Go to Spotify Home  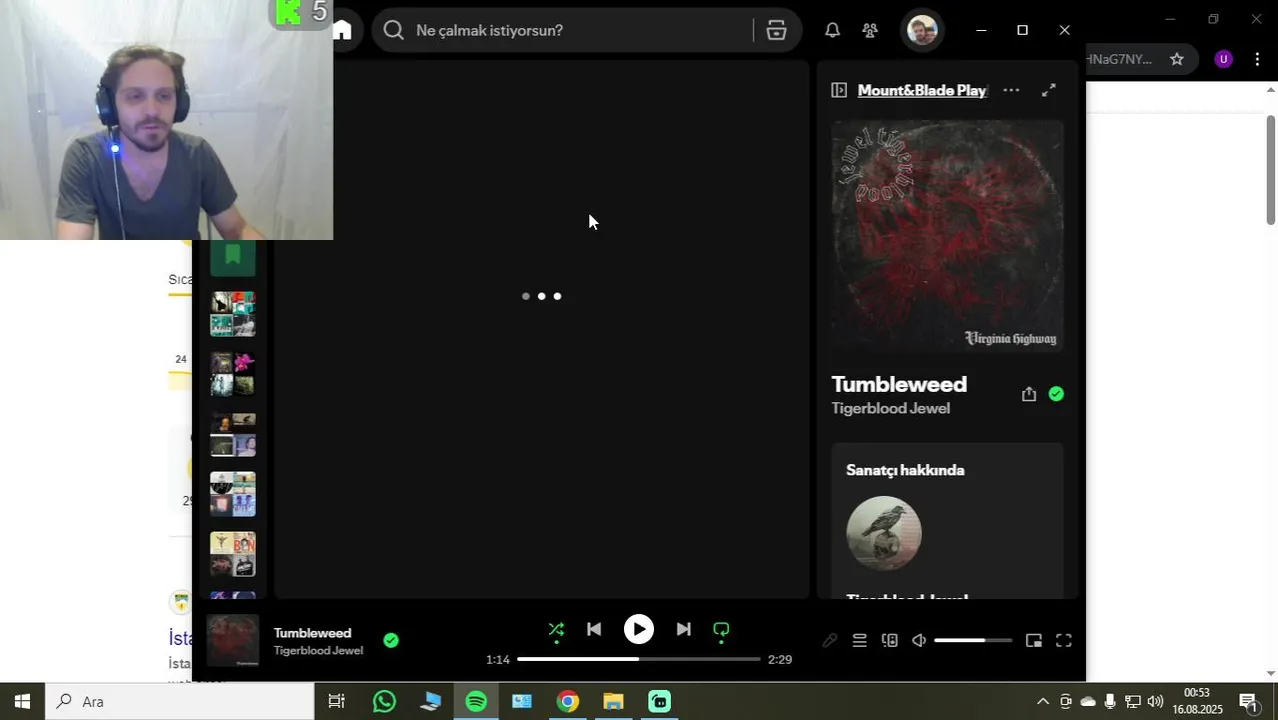[343, 30]
